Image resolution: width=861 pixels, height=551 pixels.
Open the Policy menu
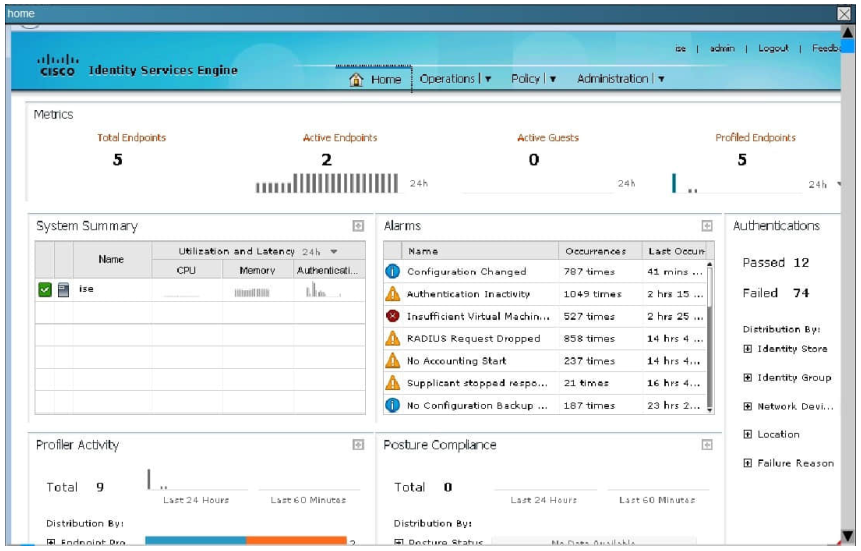pyautogui.click(x=525, y=79)
